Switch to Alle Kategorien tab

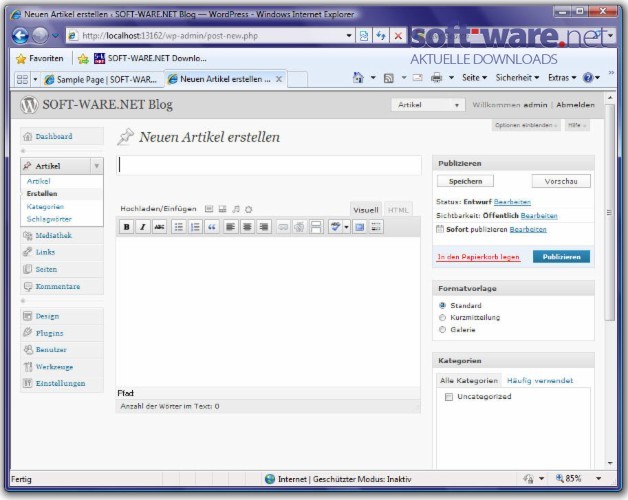tap(469, 381)
